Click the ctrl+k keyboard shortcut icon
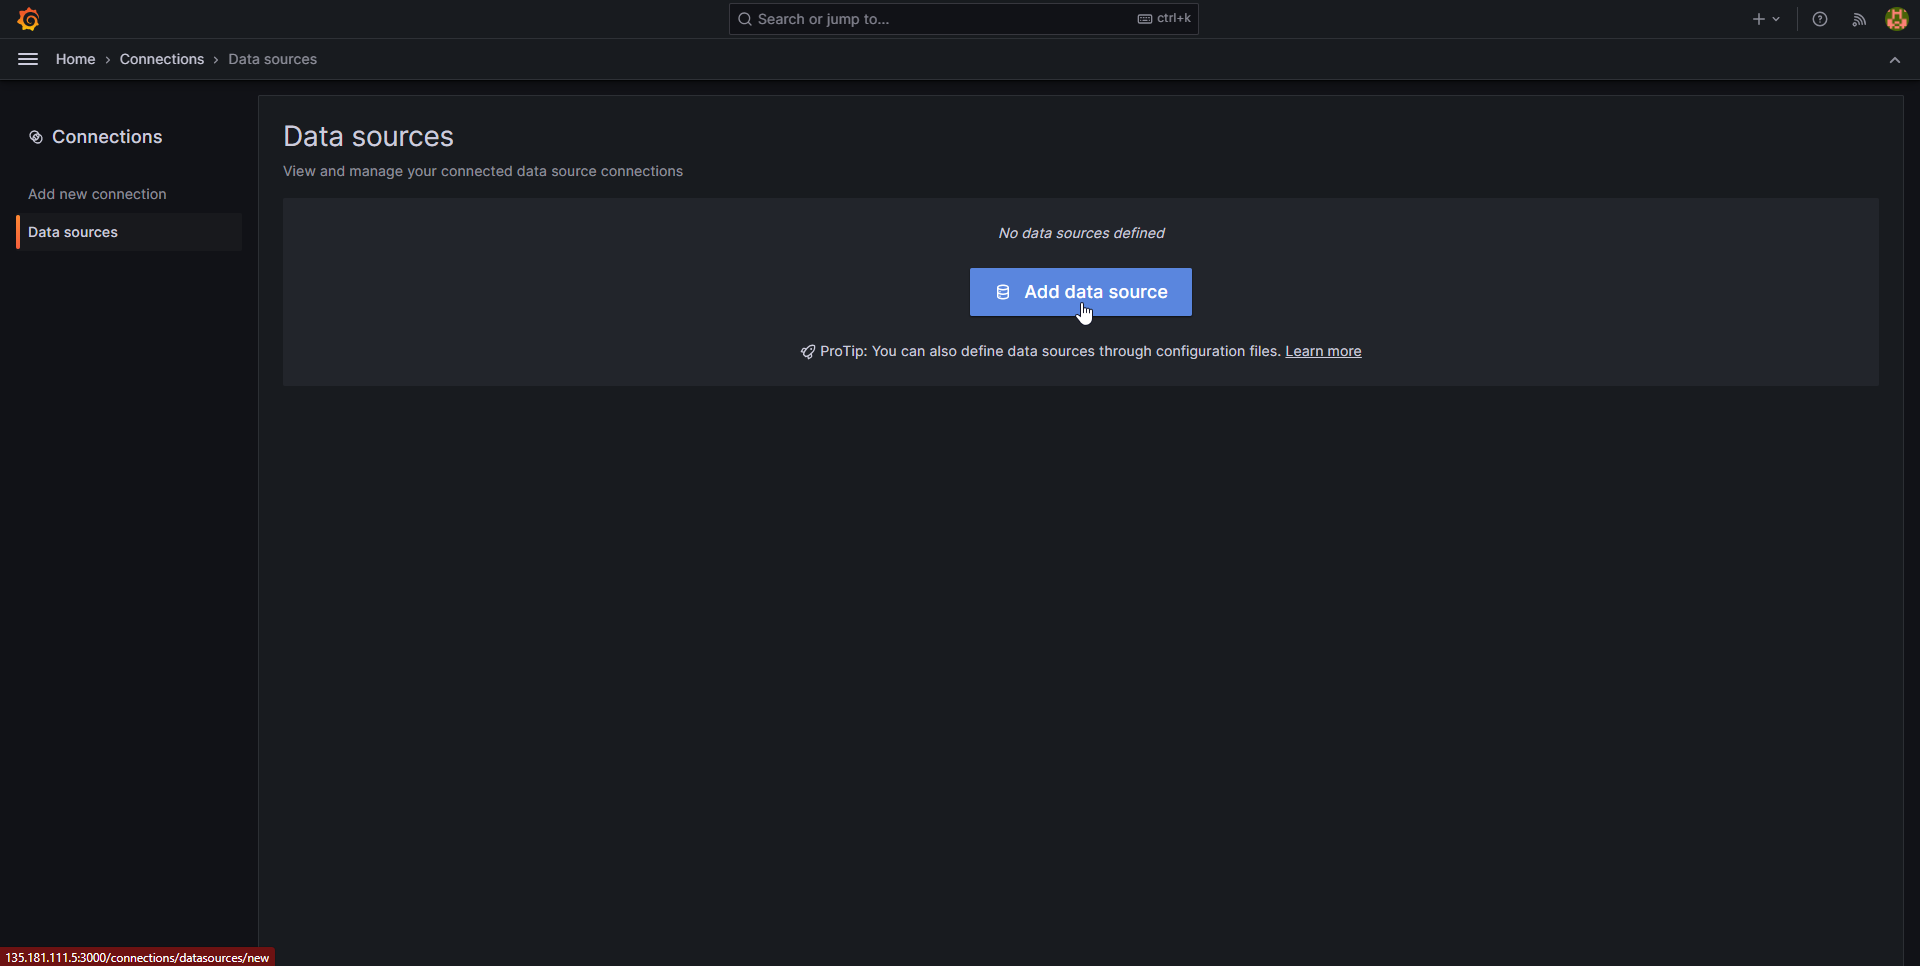Screen dimensions: 1920x966 tap(1145, 19)
